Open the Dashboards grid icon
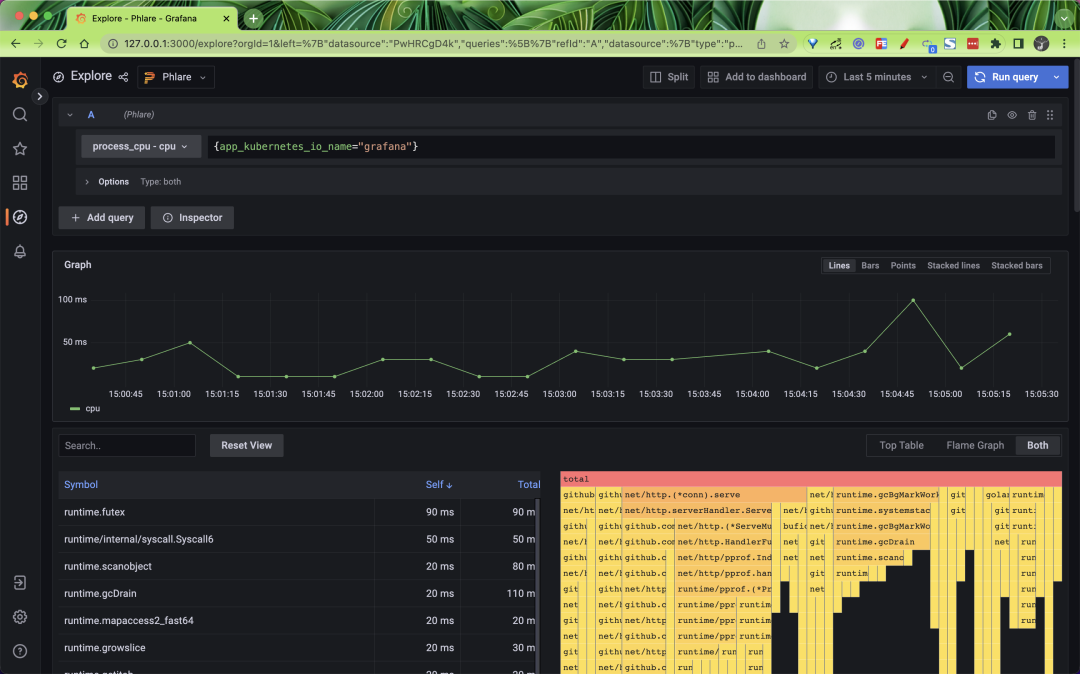Screen dimensions: 1080x674 coord(20,183)
